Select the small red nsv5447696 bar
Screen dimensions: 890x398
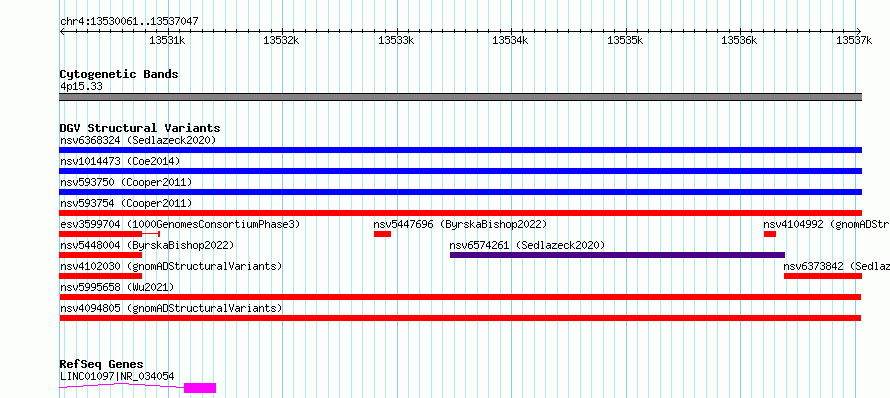pyautogui.click(x=383, y=234)
